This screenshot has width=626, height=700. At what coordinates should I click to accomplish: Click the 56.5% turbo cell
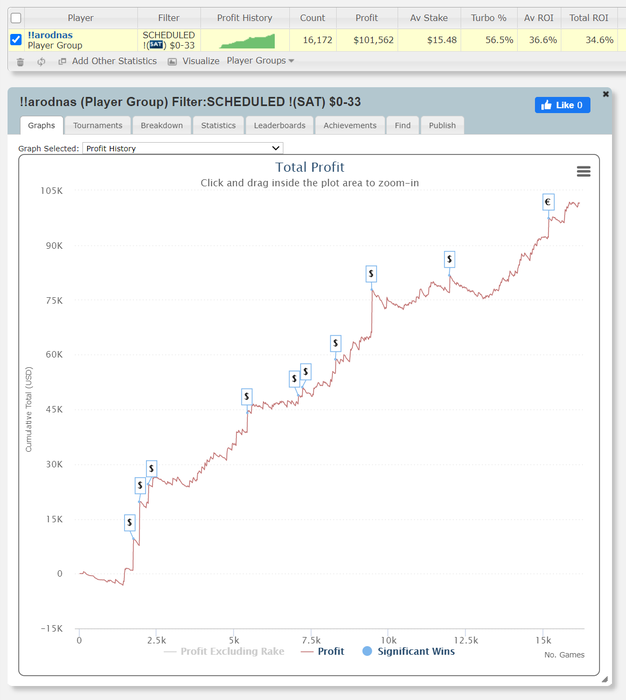coord(489,40)
